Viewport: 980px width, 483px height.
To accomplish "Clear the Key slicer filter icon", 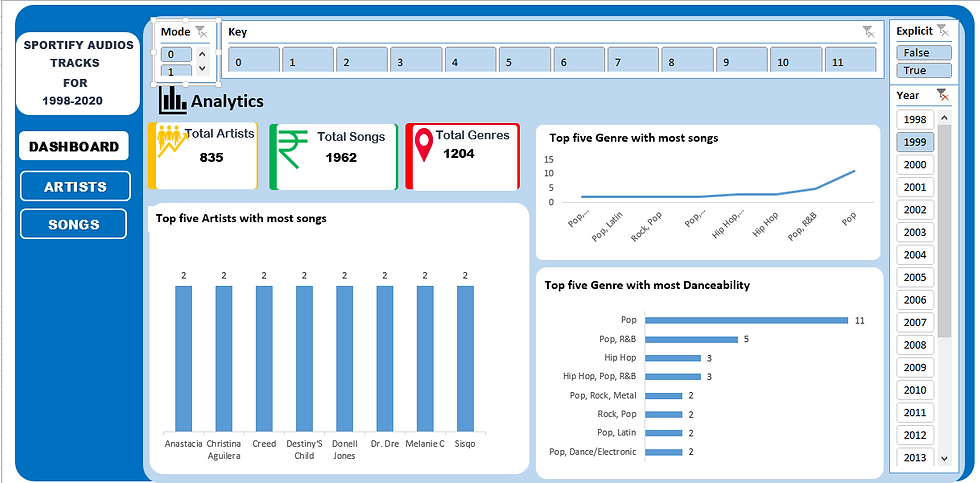I will [868, 32].
